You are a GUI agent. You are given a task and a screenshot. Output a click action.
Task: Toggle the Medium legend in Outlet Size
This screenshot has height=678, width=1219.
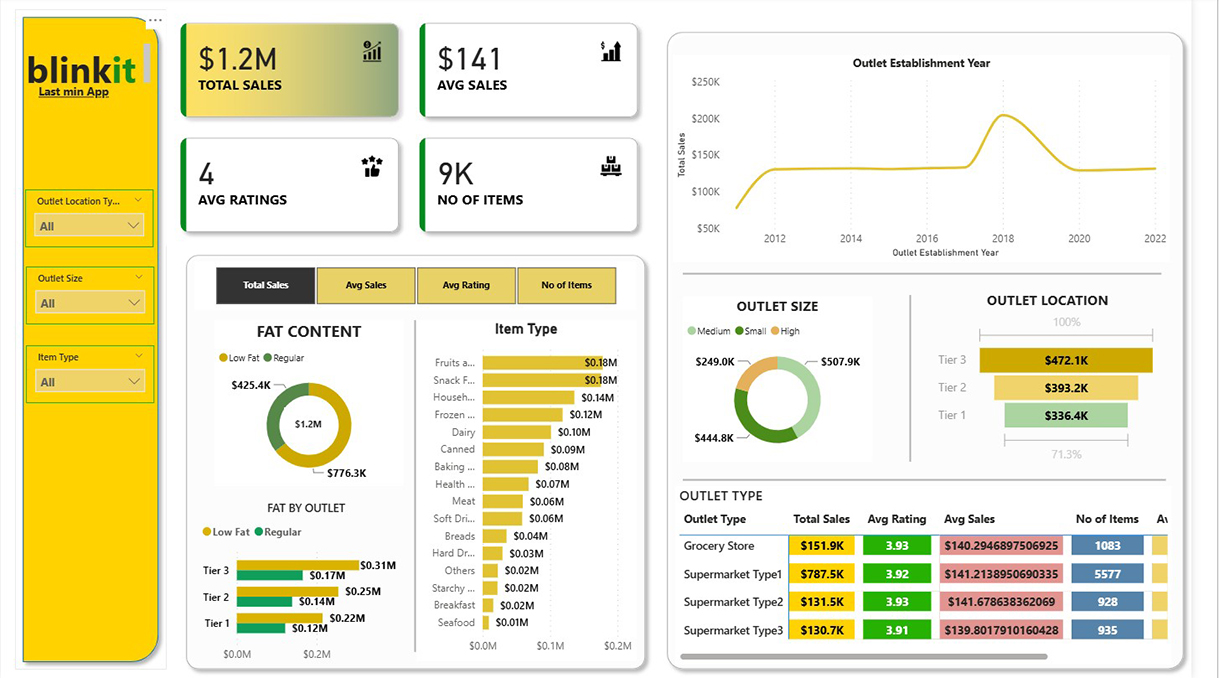pyautogui.click(x=709, y=331)
